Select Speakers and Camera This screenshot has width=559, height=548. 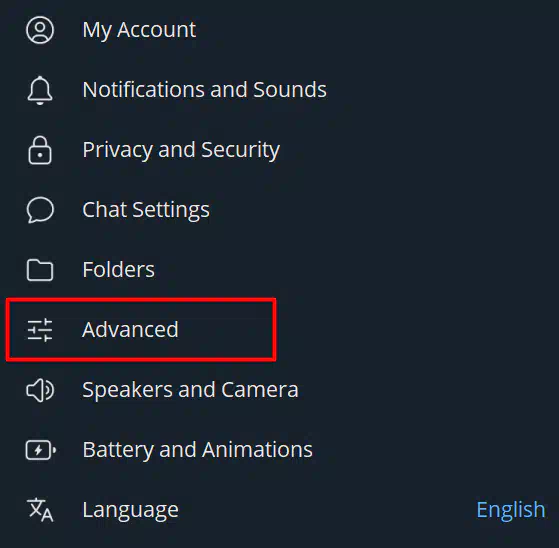(x=280, y=390)
